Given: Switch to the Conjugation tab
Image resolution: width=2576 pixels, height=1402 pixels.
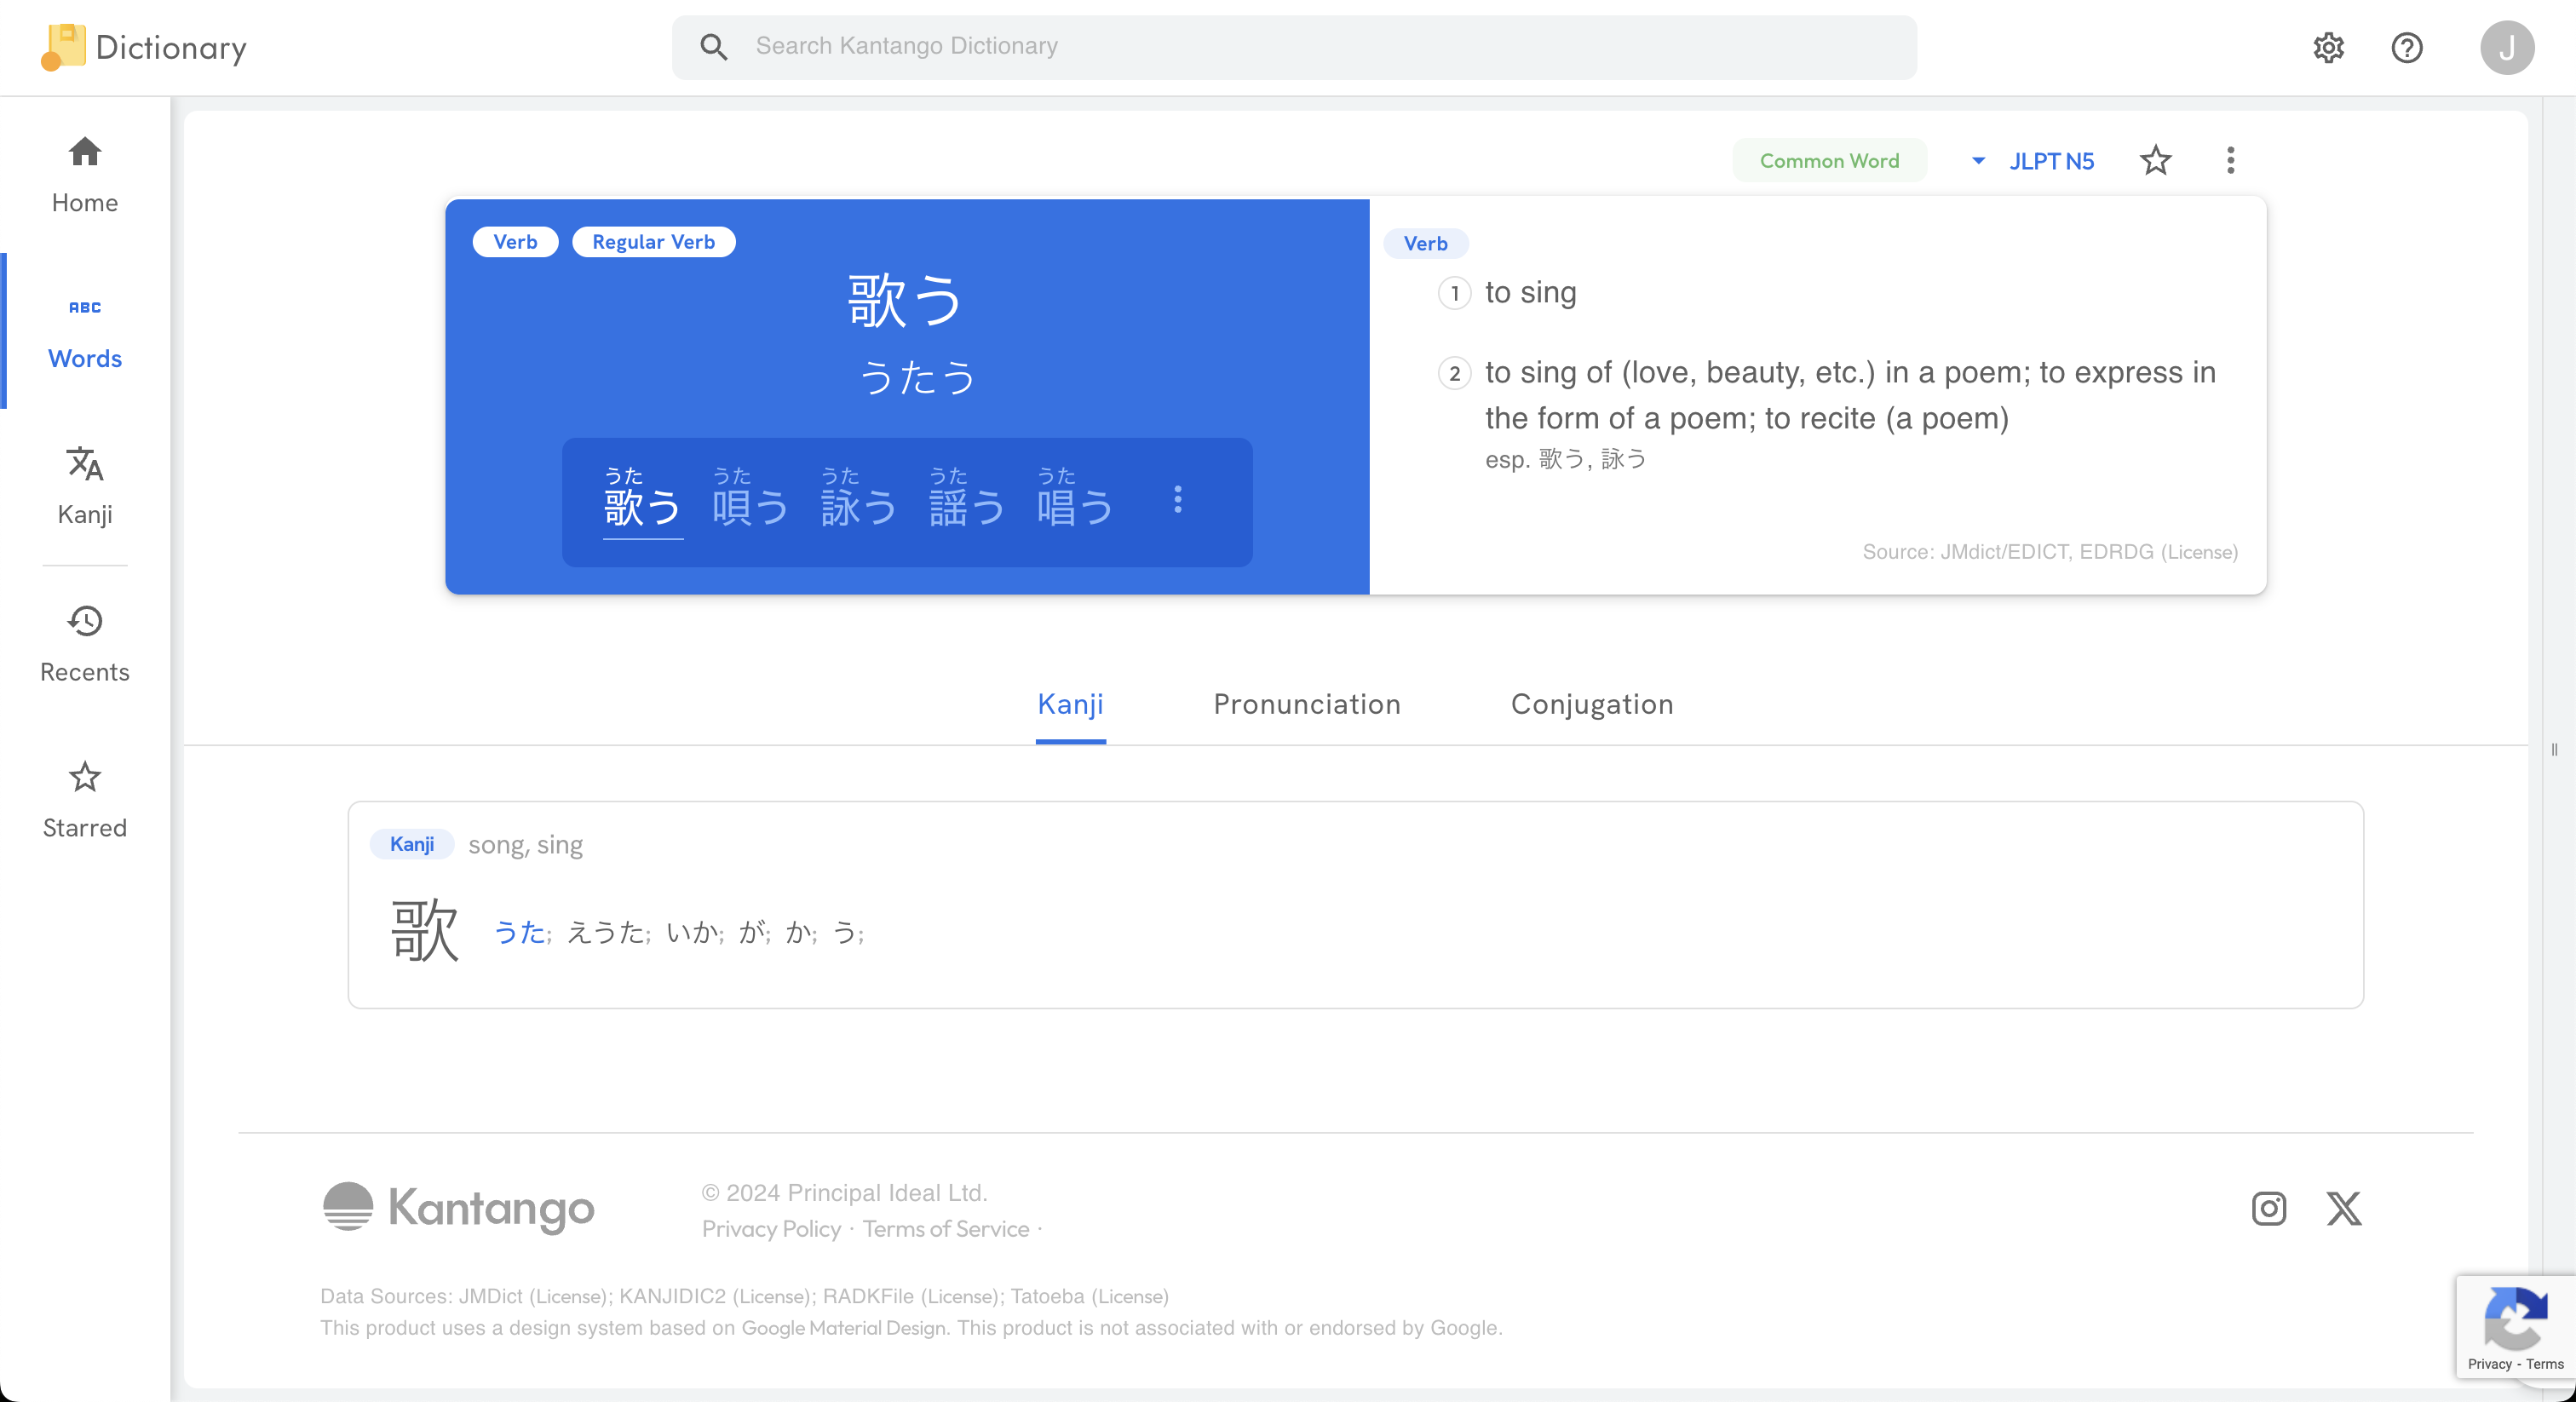Looking at the screenshot, I should pyautogui.click(x=1591, y=705).
